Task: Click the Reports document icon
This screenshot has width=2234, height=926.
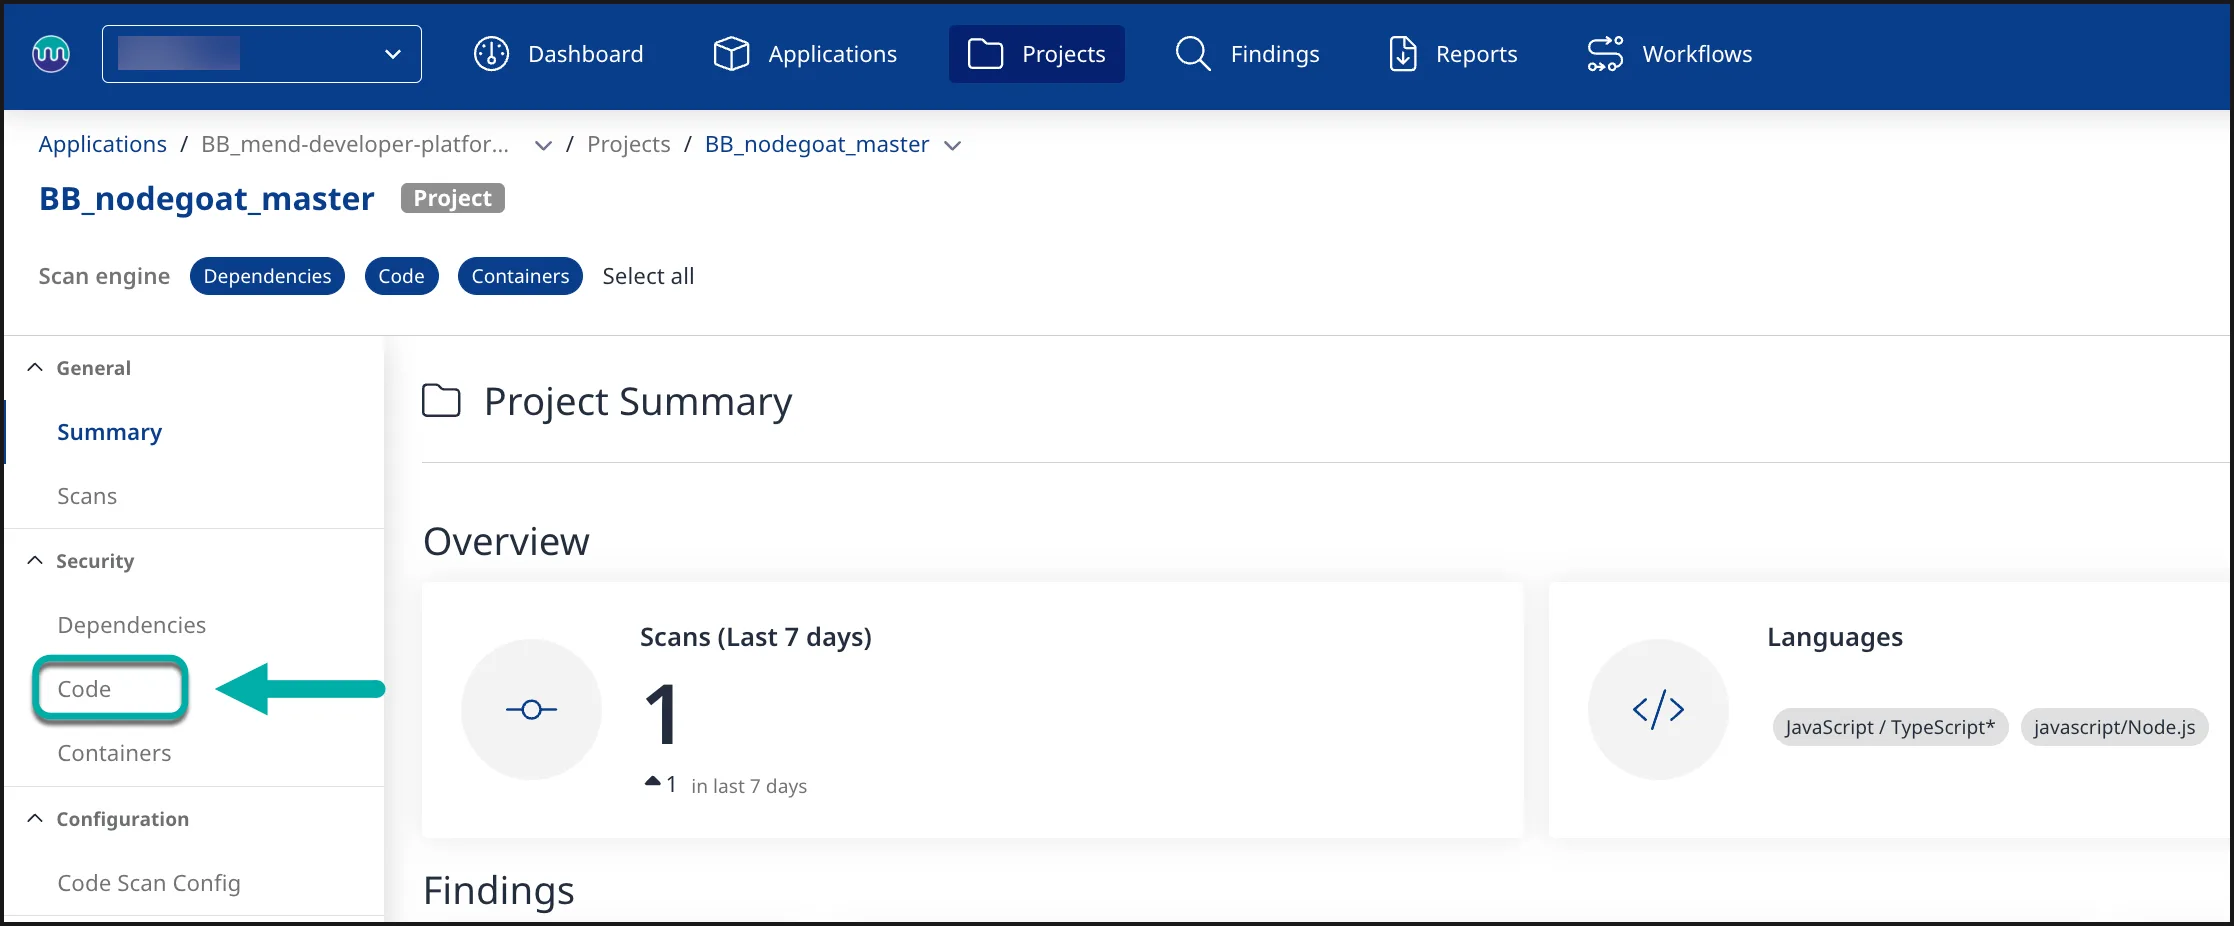Action: 1403,54
